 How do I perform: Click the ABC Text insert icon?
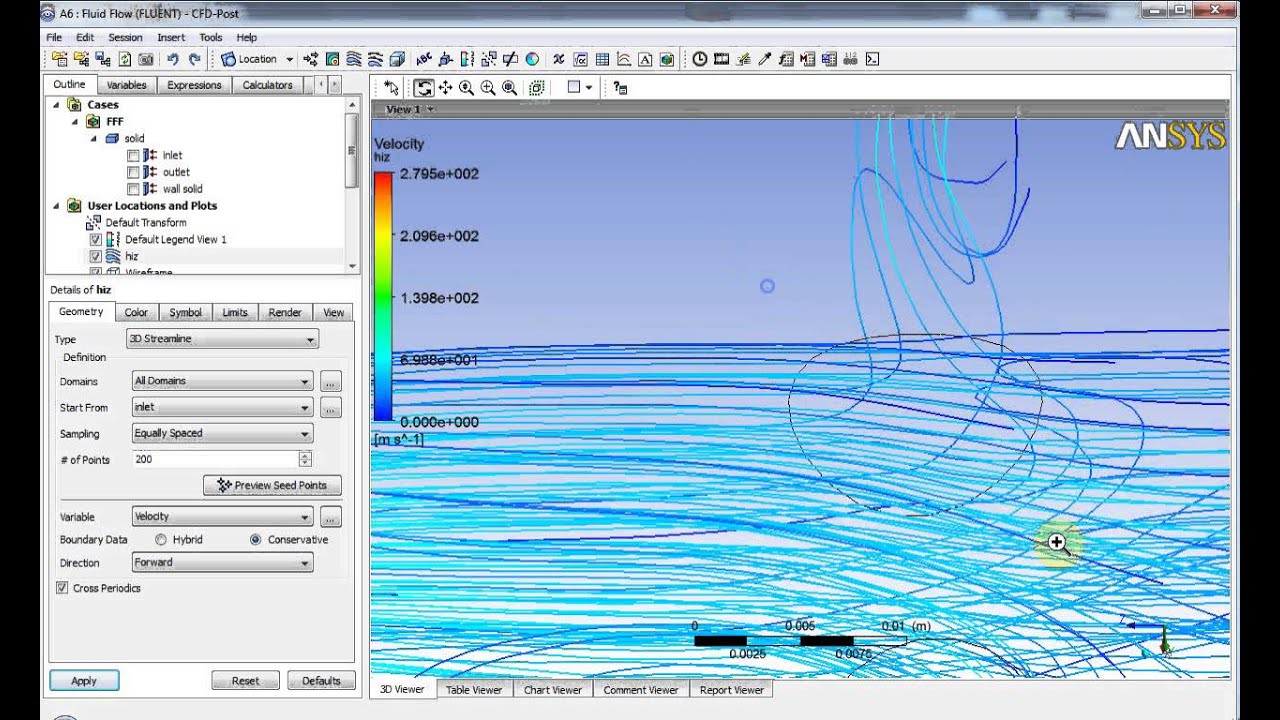click(x=424, y=59)
